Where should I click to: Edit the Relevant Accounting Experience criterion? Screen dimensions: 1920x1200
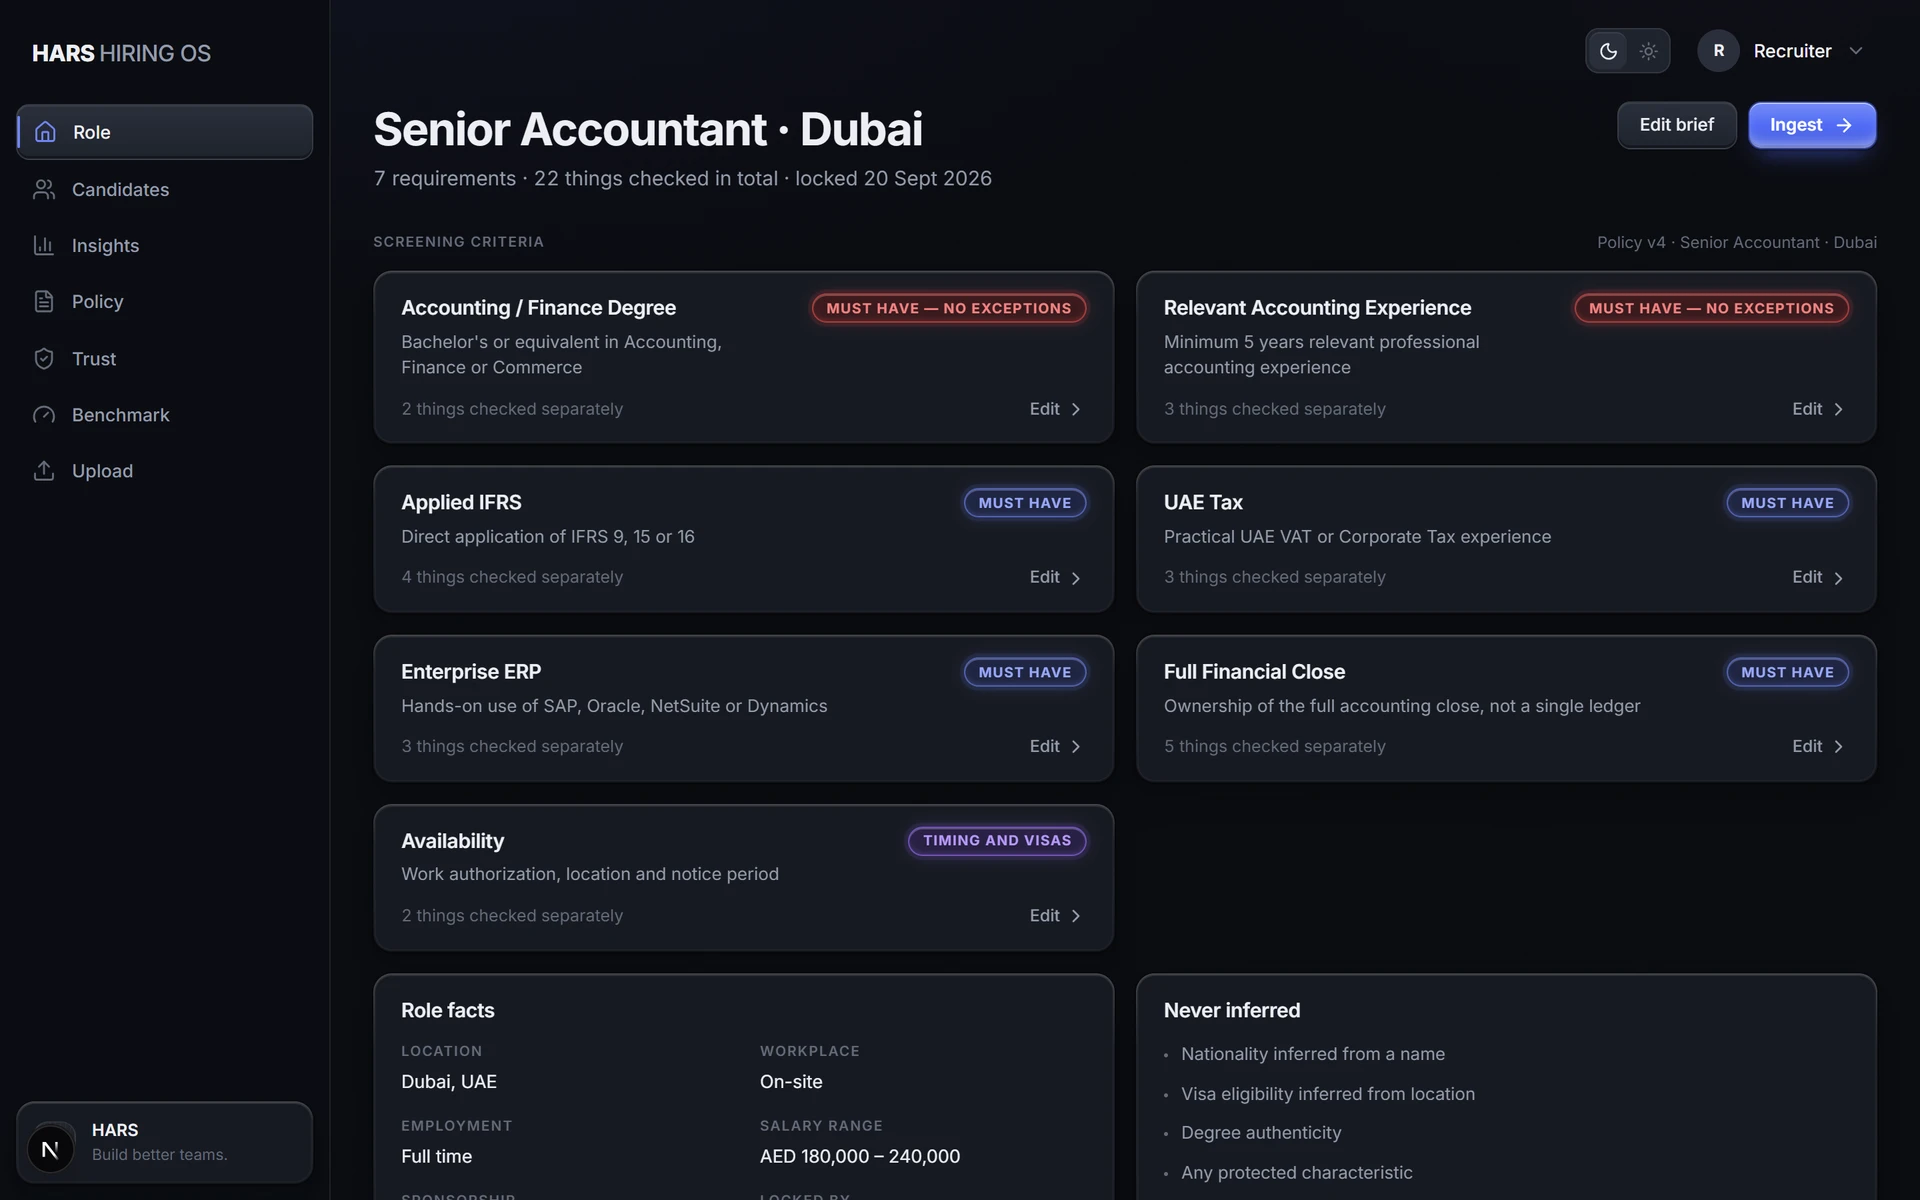1817,409
